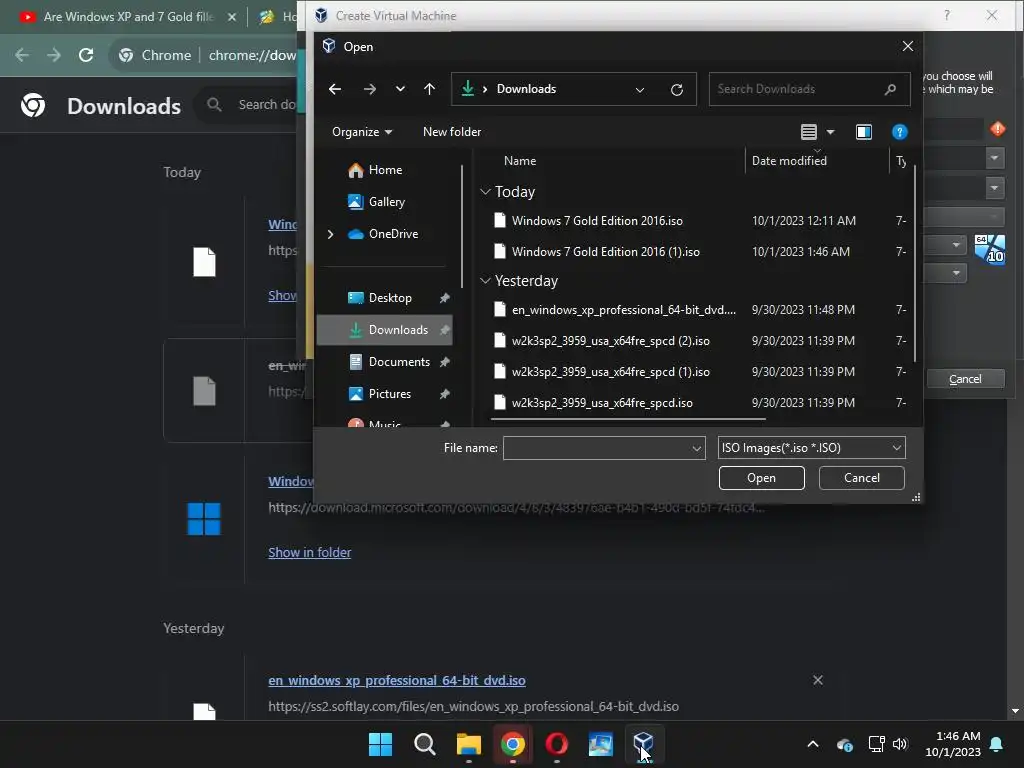Image resolution: width=1024 pixels, height=768 pixels.
Task: Open the taskbar clock showing 1:46 AM
Action: click(953, 744)
